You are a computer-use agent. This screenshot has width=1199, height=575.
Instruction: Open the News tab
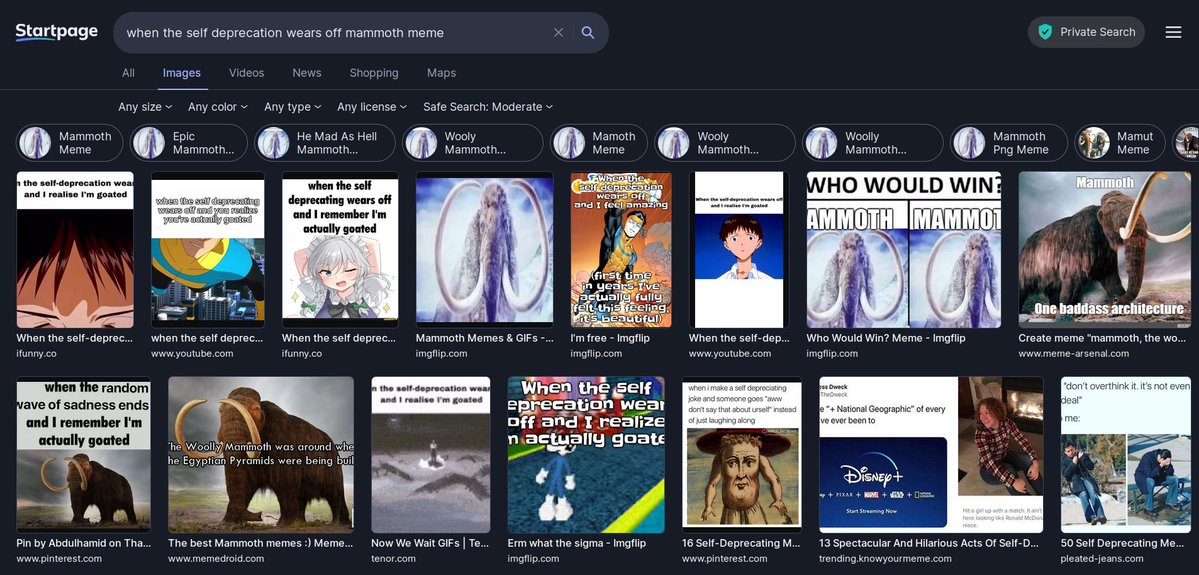click(307, 73)
